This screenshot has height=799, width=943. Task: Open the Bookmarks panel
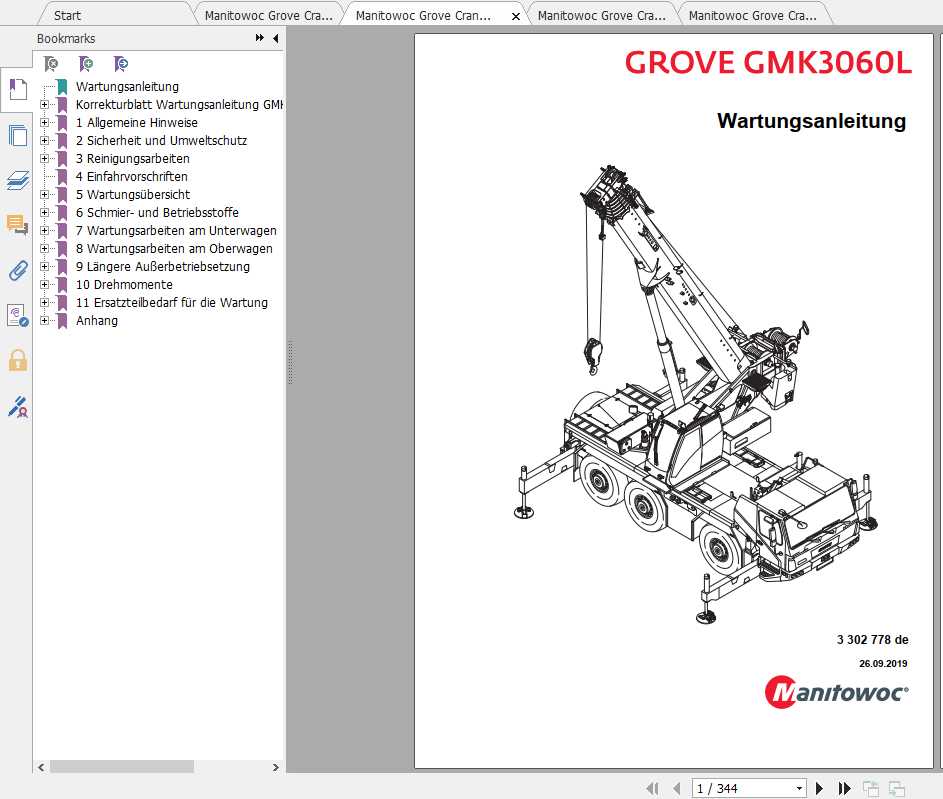coord(16,90)
